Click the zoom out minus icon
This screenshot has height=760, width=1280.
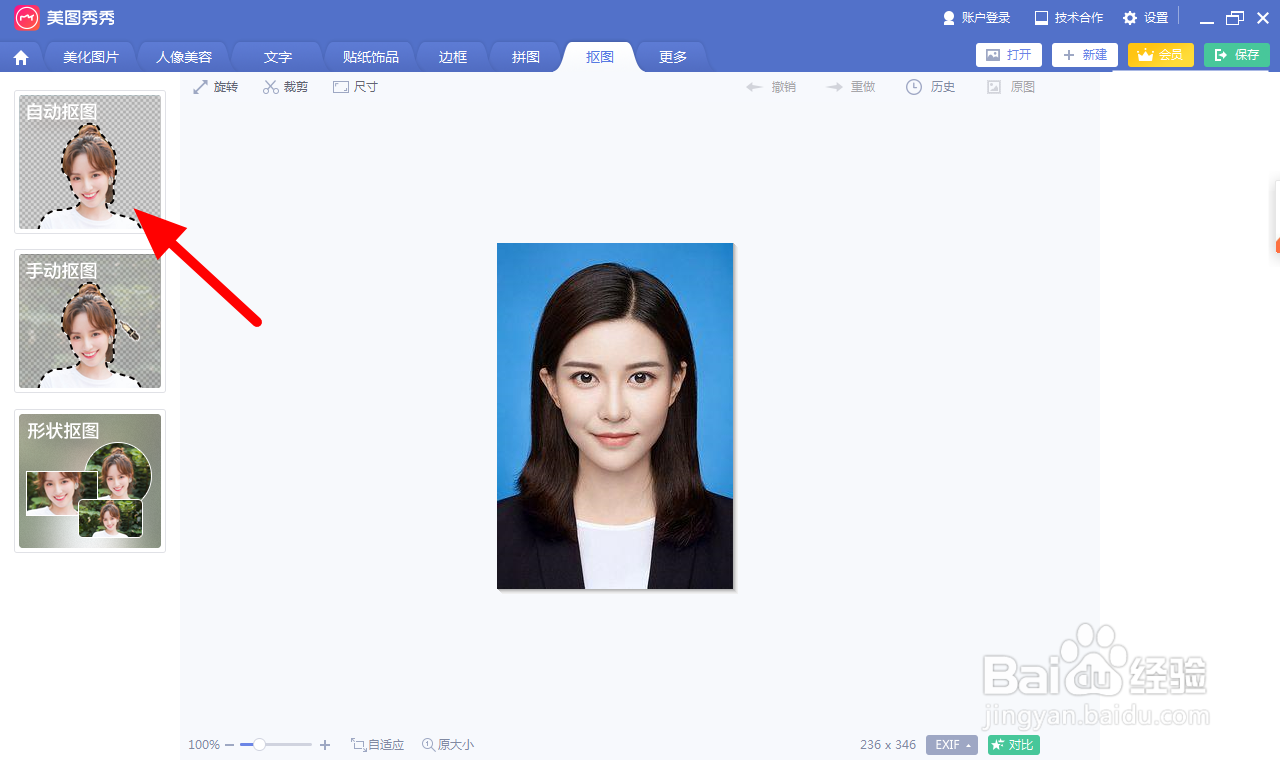tap(229, 745)
